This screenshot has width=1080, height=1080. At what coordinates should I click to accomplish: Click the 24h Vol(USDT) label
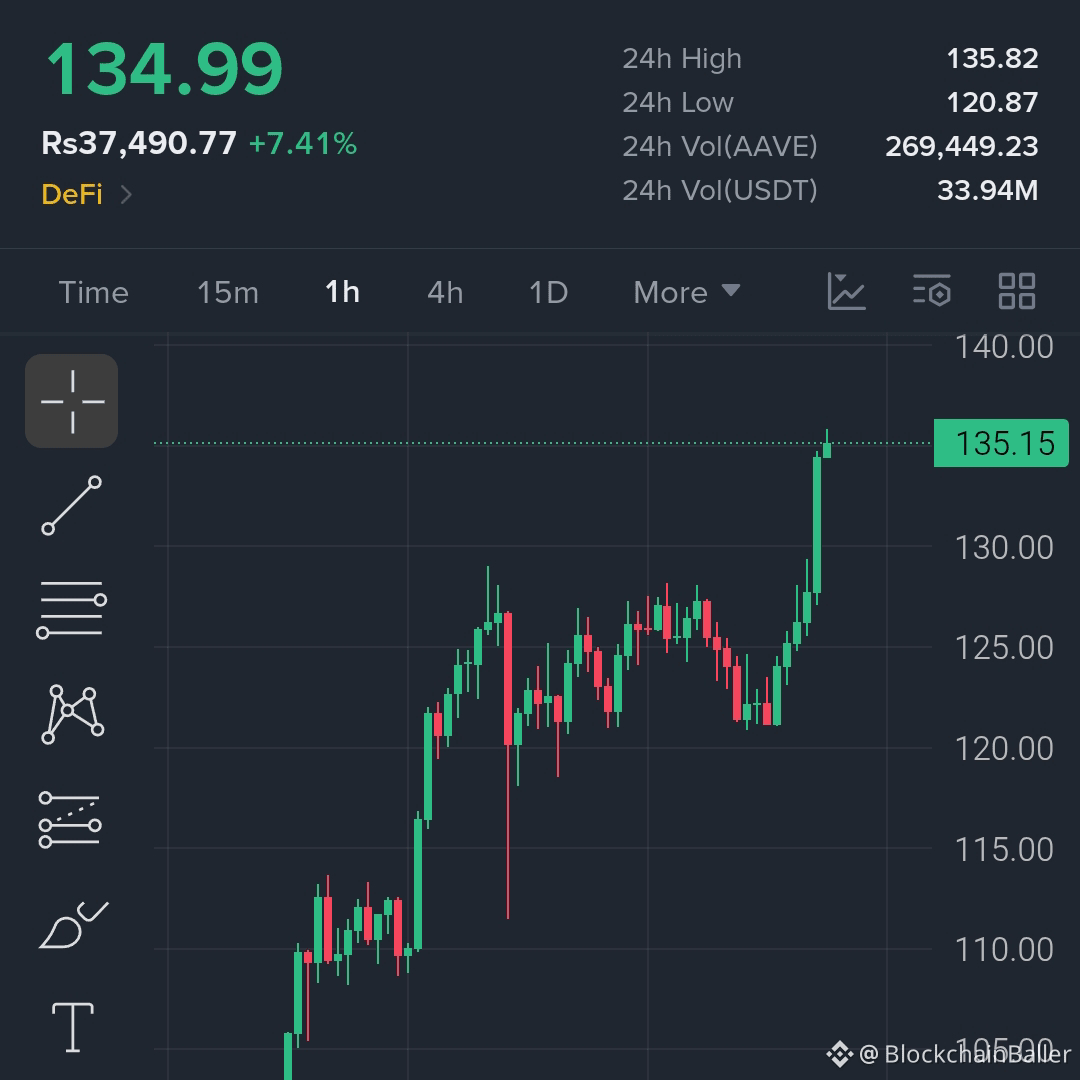click(720, 191)
